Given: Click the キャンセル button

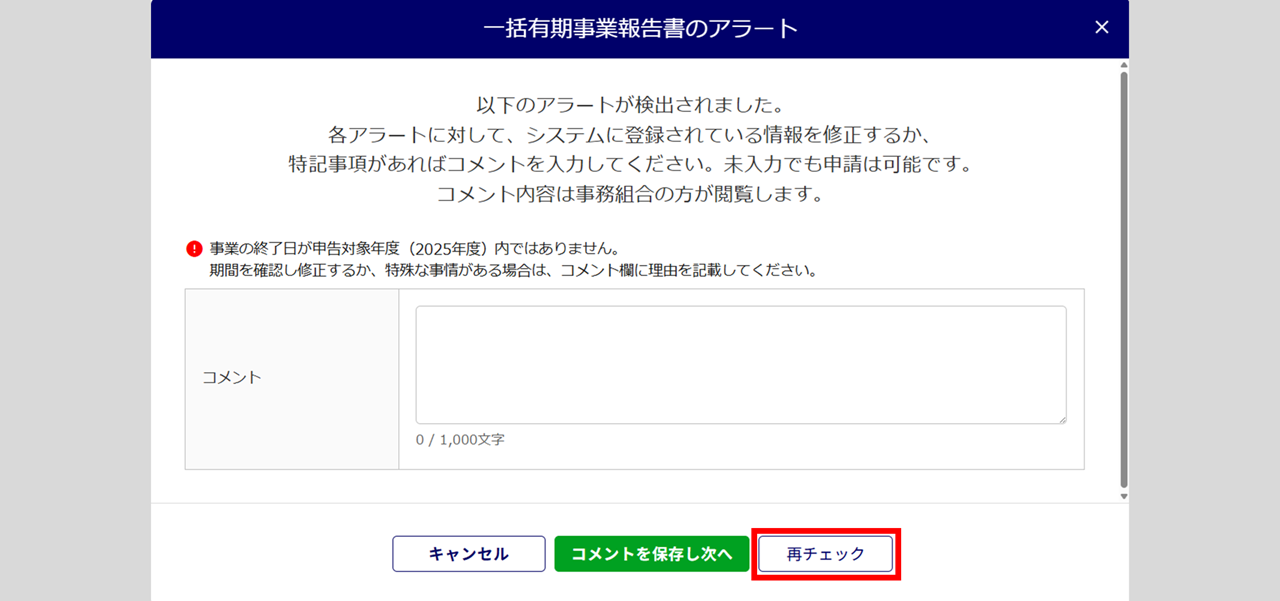Looking at the screenshot, I should click(469, 554).
